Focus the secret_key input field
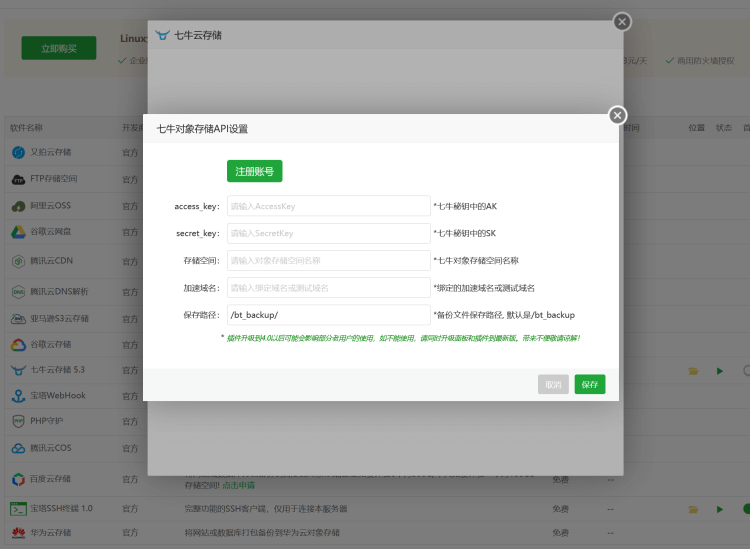The image size is (750, 549). pos(329,233)
